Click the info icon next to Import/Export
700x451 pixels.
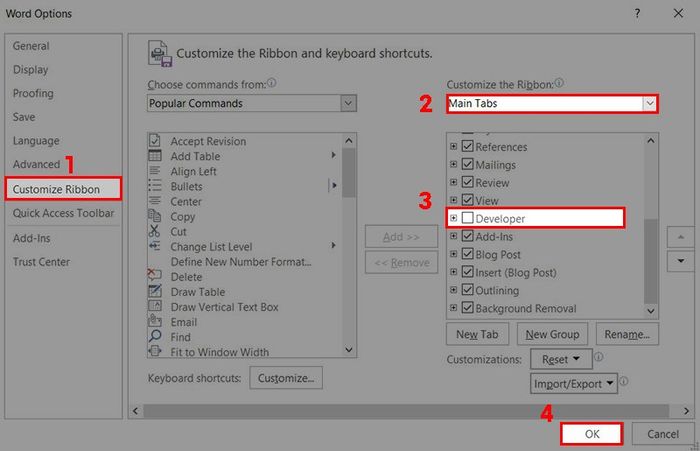click(x=624, y=381)
